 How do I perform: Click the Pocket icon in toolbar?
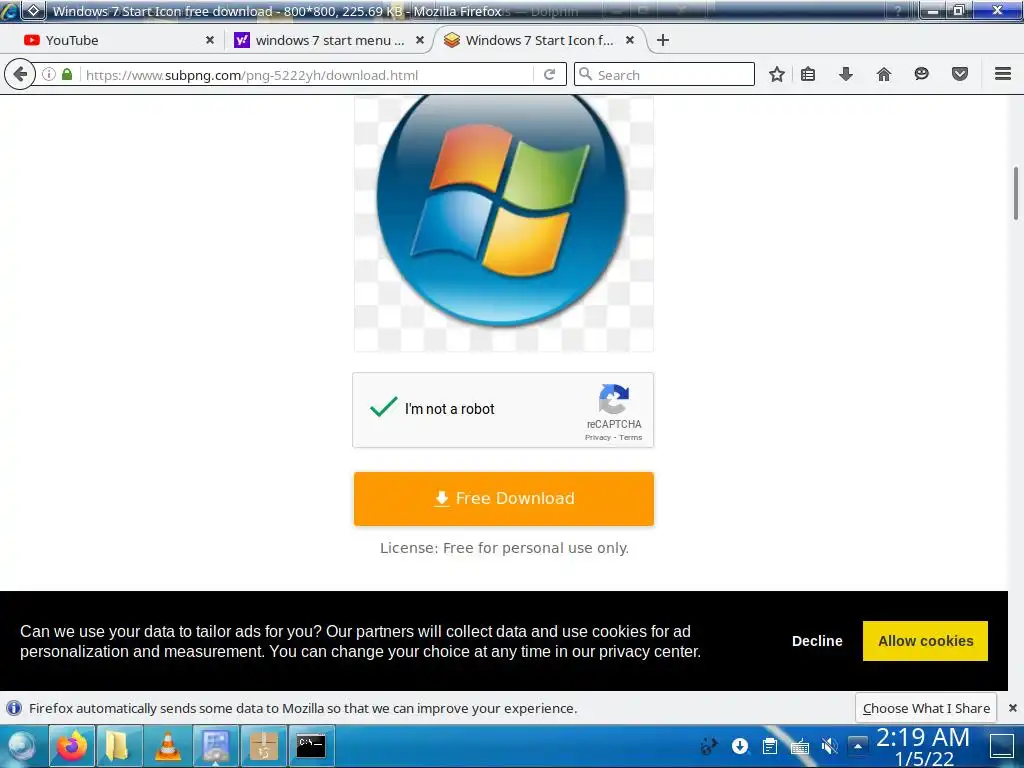coord(959,74)
